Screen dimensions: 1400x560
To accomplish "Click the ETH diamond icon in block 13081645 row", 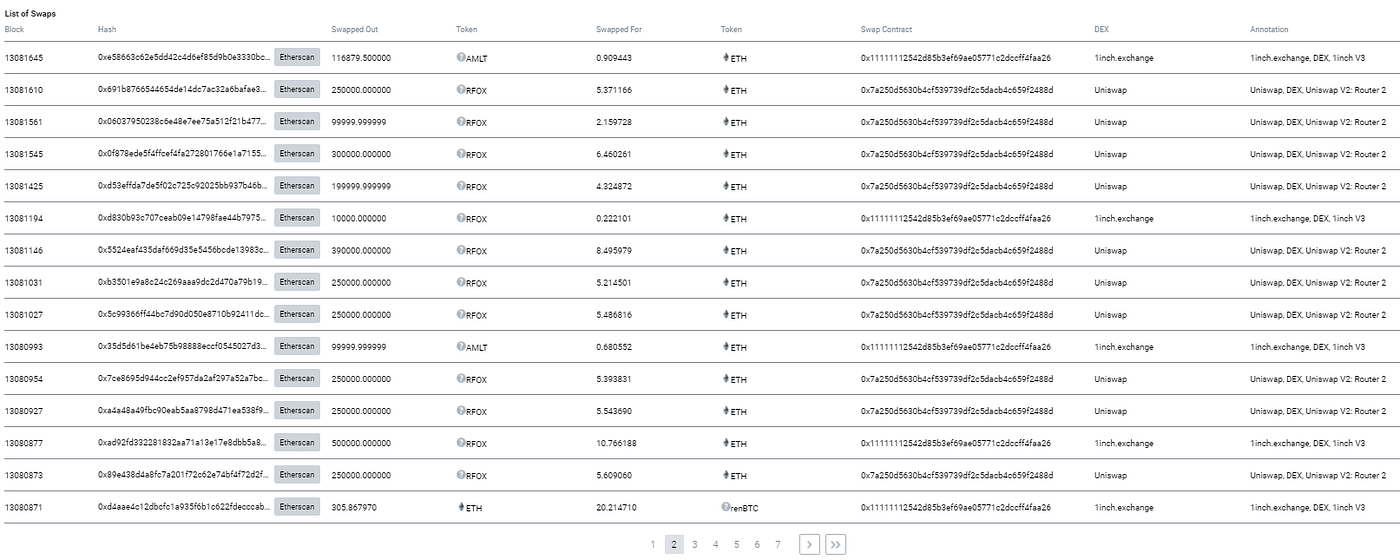I will 726,58.
